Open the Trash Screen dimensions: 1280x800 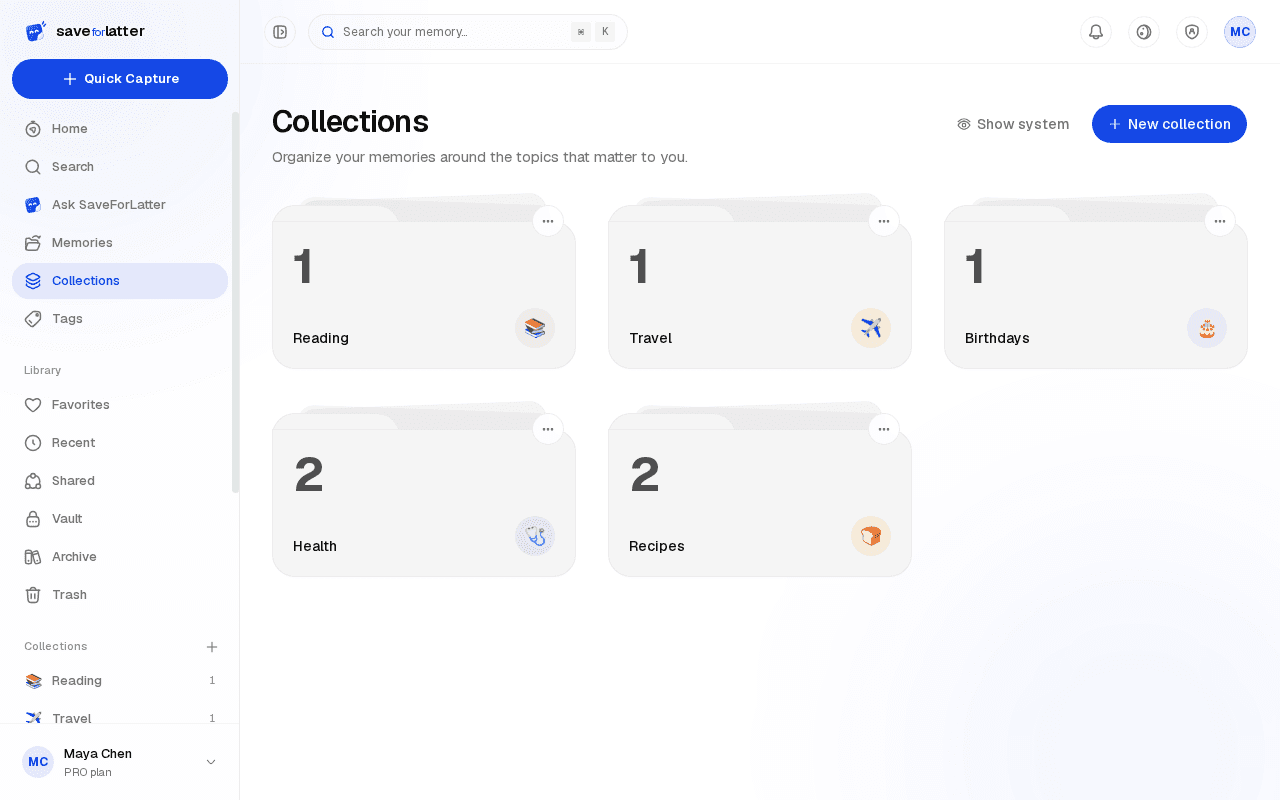point(120,595)
